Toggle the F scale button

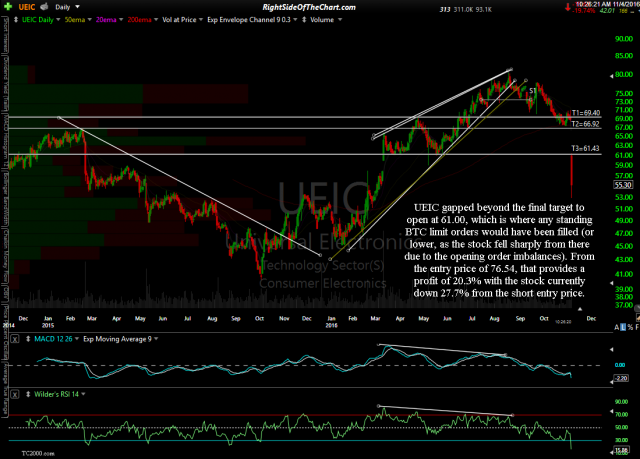click(x=637, y=327)
